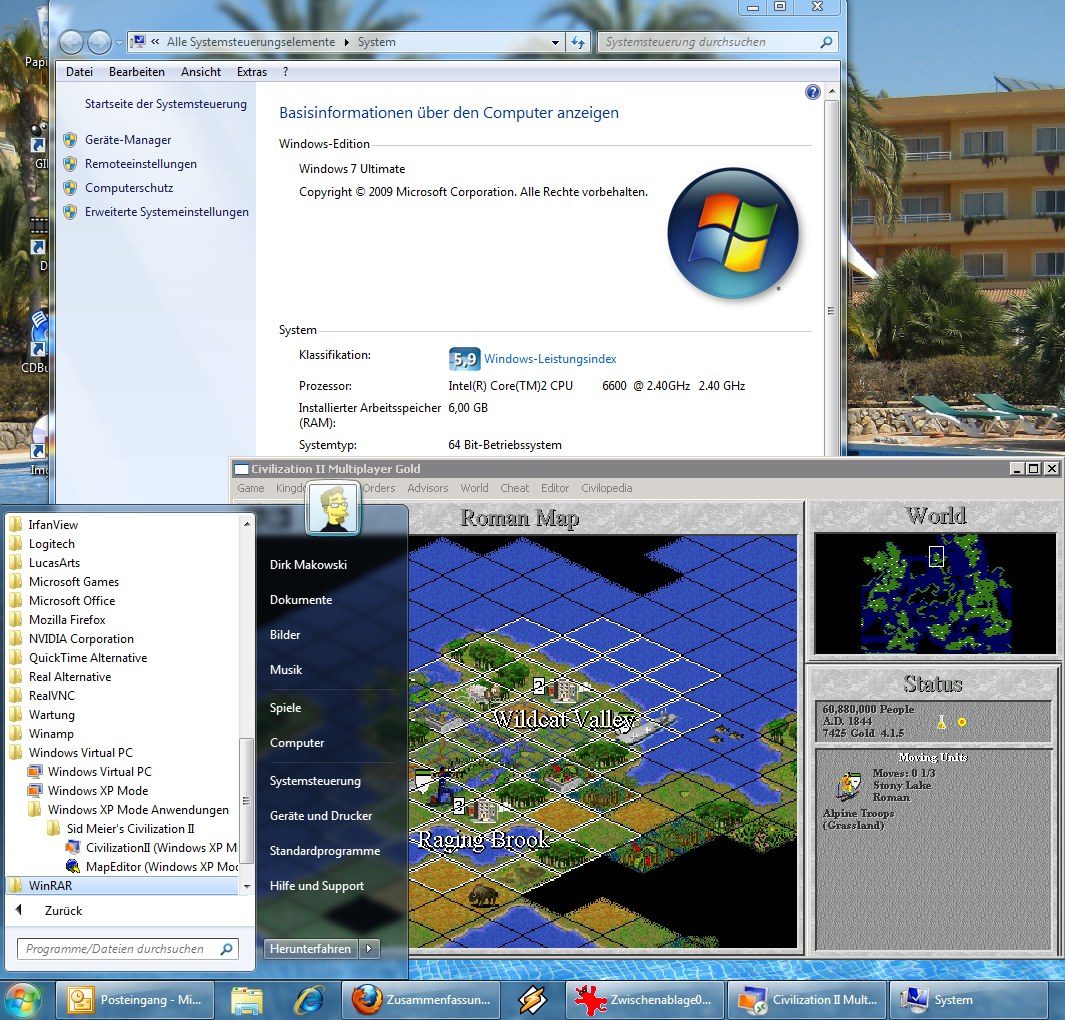Open the Ansicht menu
This screenshot has width=1065, height=1020.
pos(200,72)
